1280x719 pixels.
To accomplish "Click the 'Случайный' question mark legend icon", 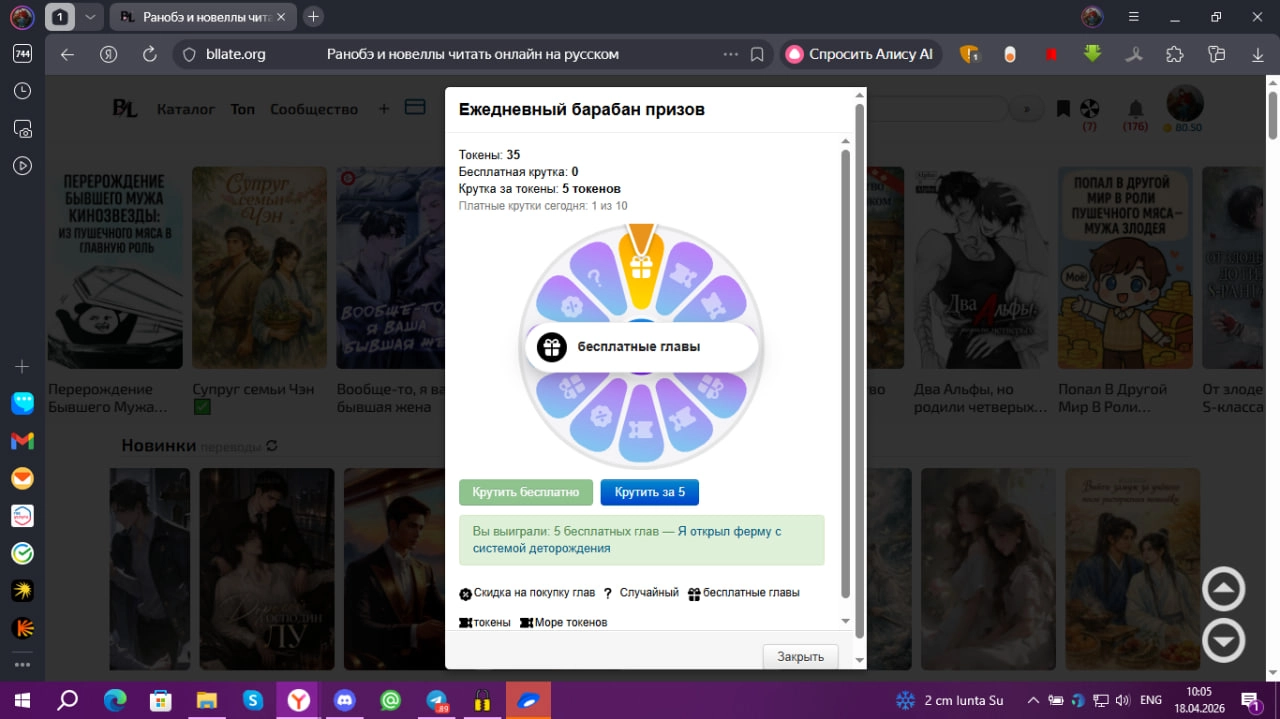I will pos(608,593).
